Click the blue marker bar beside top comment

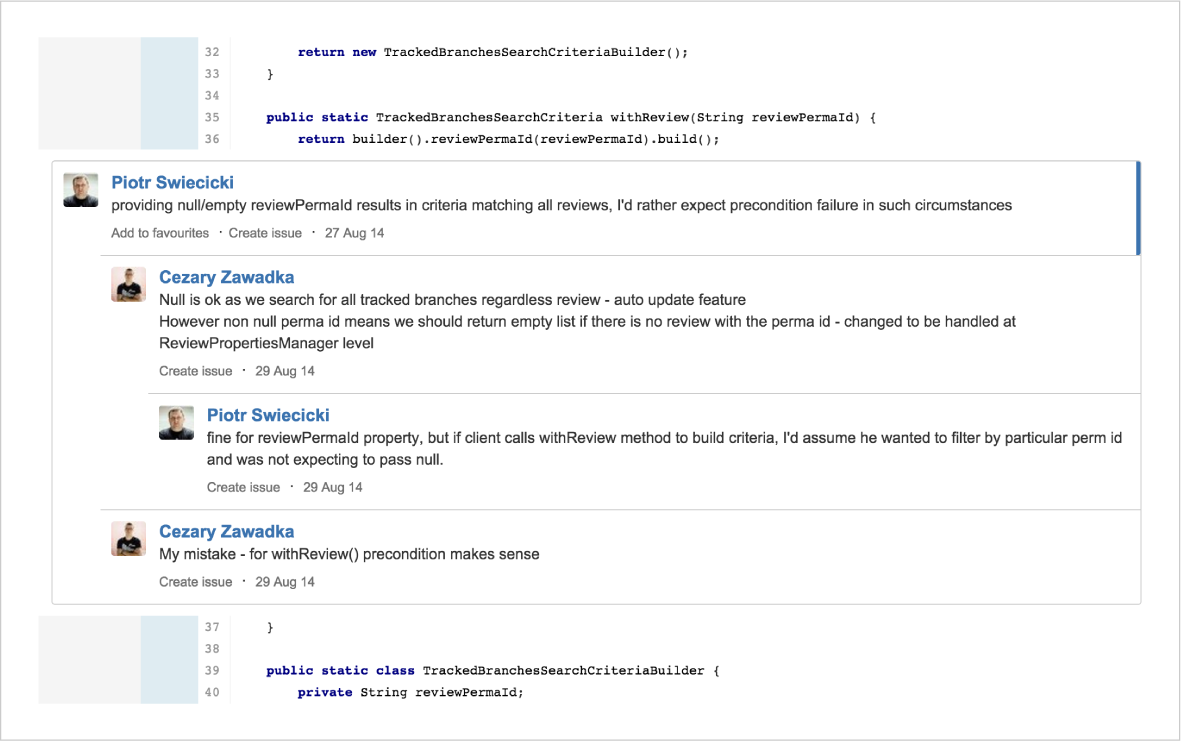[1138, 207]
